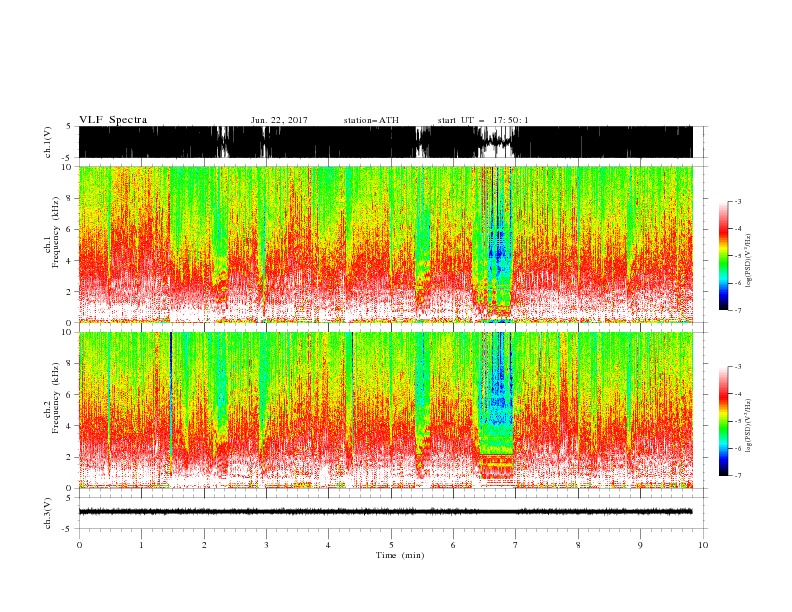The image size is (792, 612).
Task: Click the "VLF Spectra" plot title
Action: [113, 120]
